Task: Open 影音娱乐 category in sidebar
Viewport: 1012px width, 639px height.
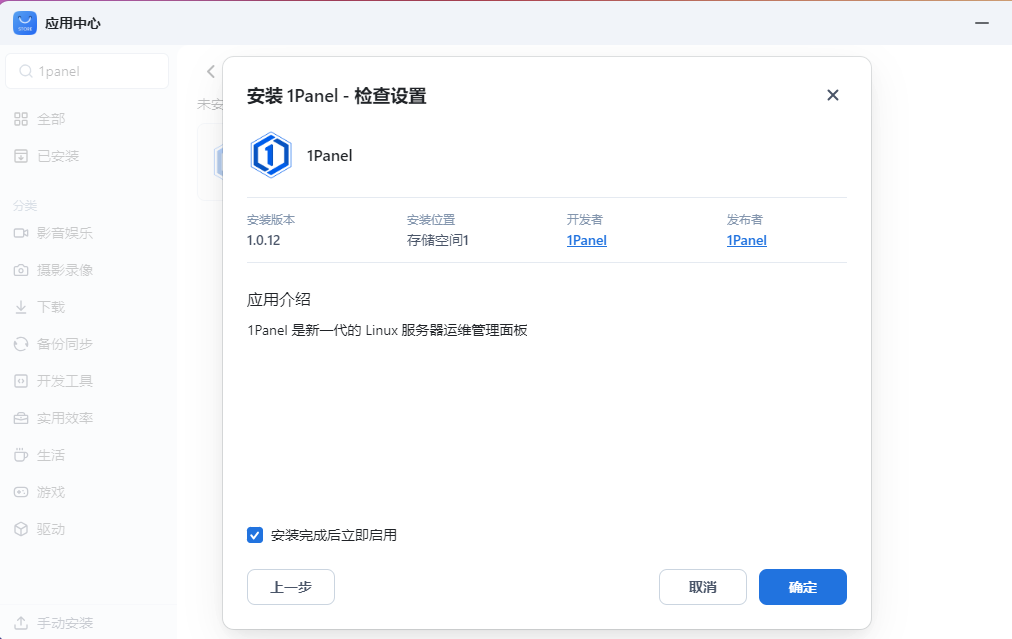Action: click(64, 233)
